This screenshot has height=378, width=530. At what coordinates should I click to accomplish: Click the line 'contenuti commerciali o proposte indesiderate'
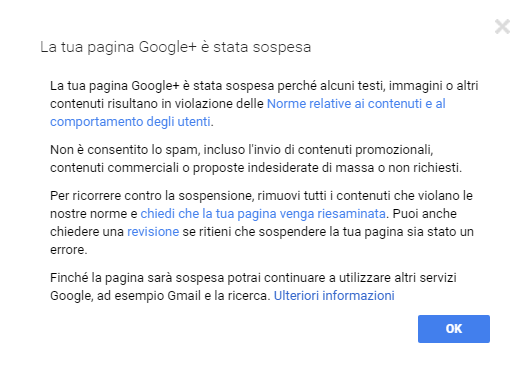click(x=256, y=168)
